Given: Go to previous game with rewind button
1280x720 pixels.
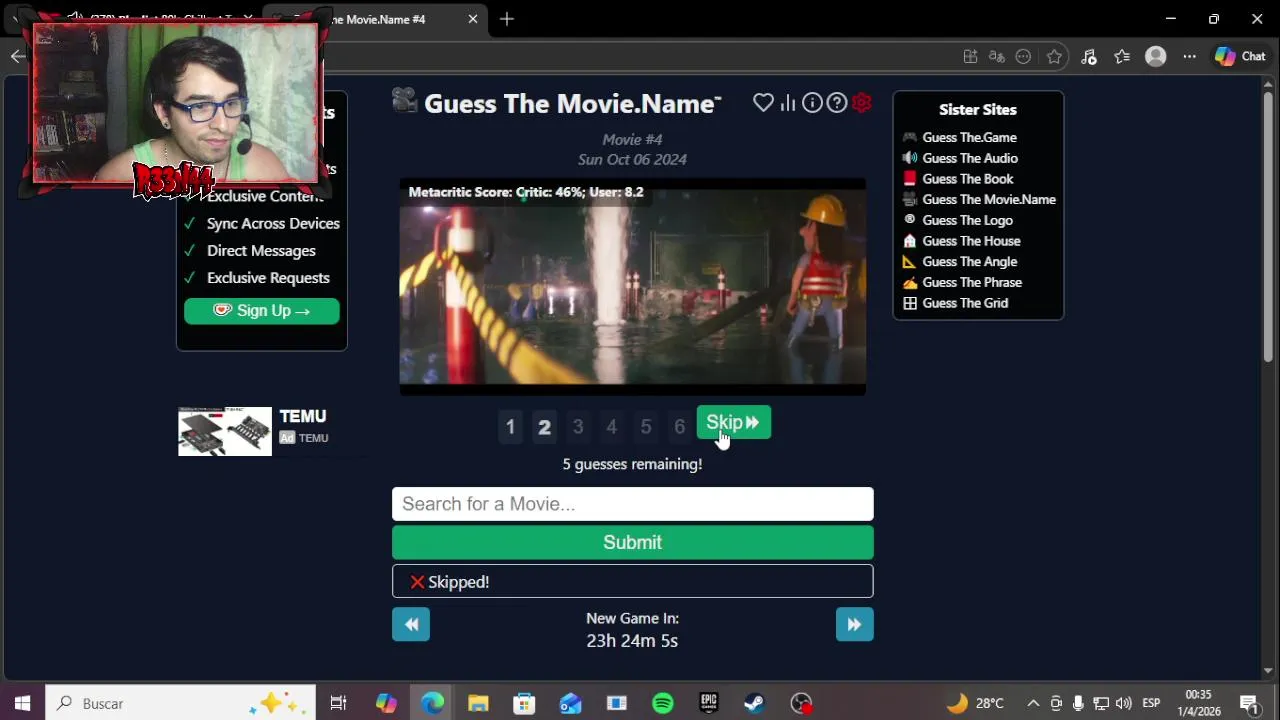Looking at the screenshot, I should point(411,625).
